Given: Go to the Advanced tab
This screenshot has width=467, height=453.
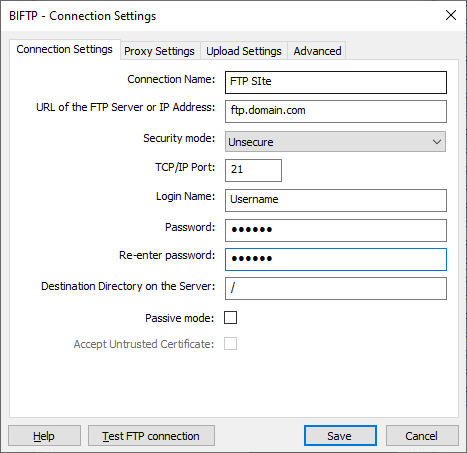Looking at the screenshot, I should (x=317, y=51).
